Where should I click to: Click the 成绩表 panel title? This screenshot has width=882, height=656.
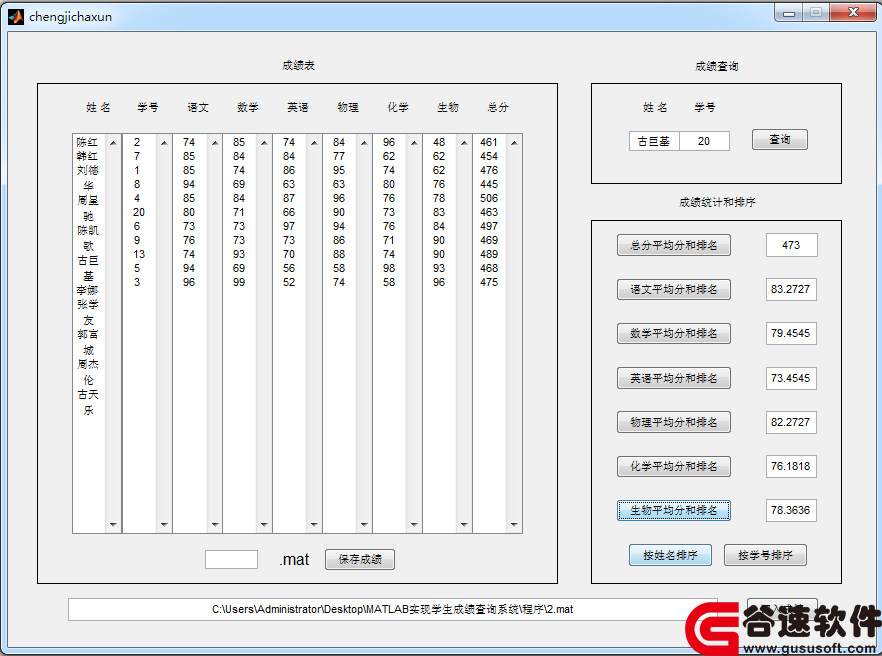click(x=298, y=66)
